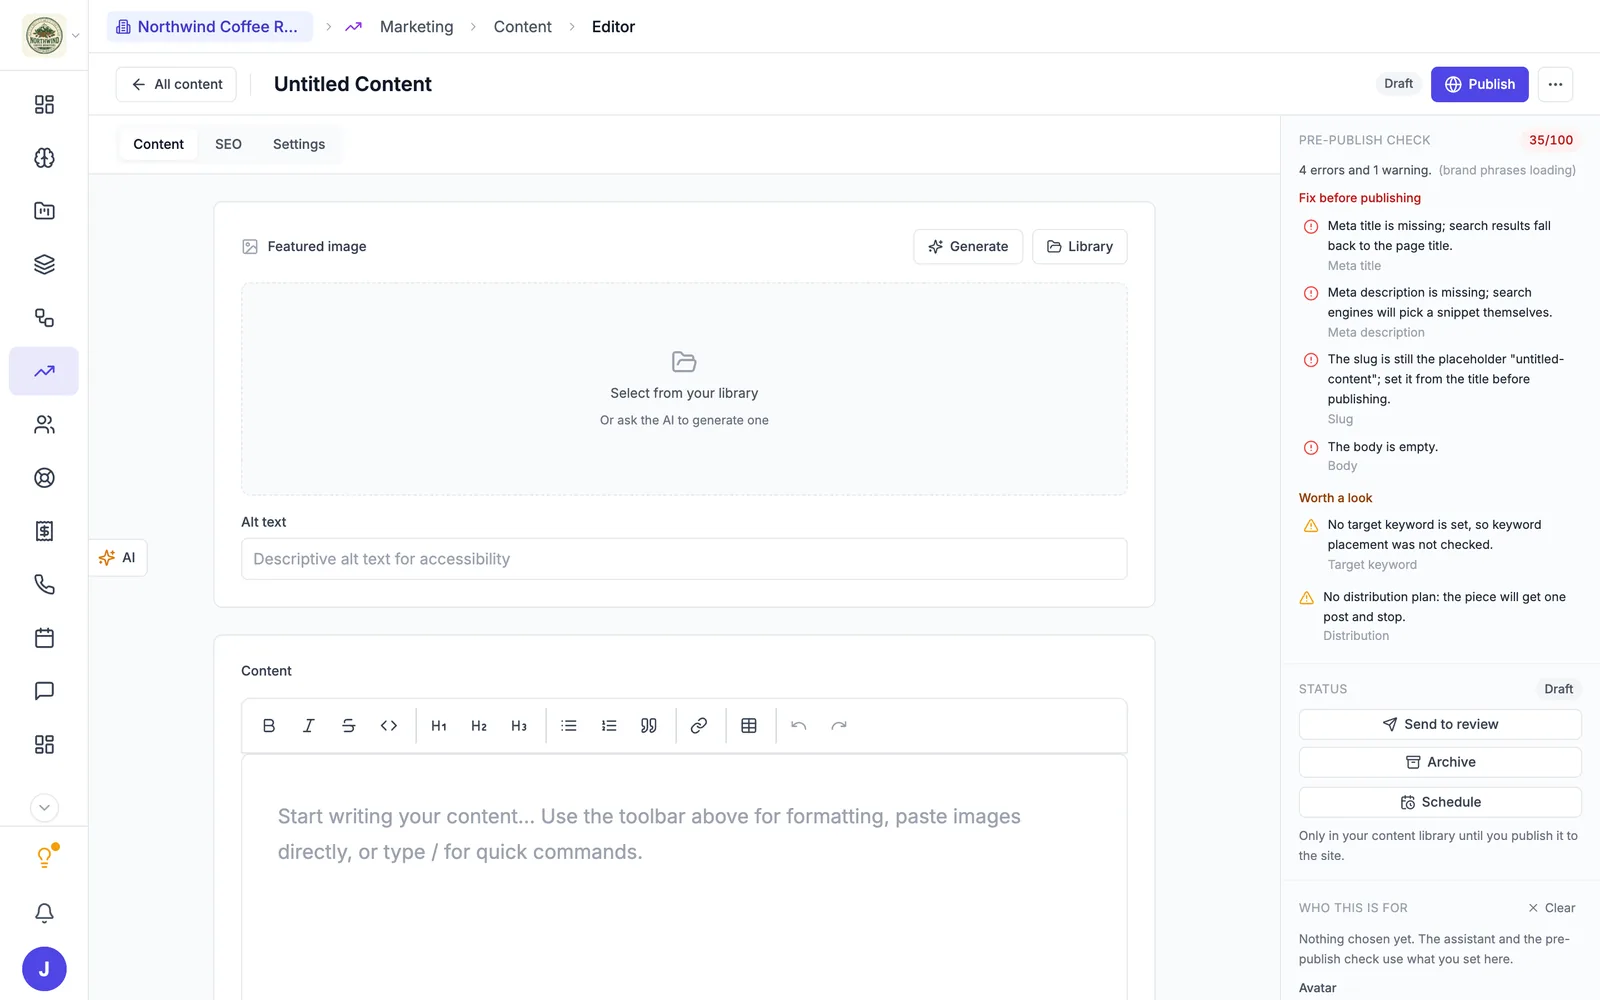Go back to All content
Image resolution: width=1600 pixels, height=1000 pixels.
coord(176,84)
